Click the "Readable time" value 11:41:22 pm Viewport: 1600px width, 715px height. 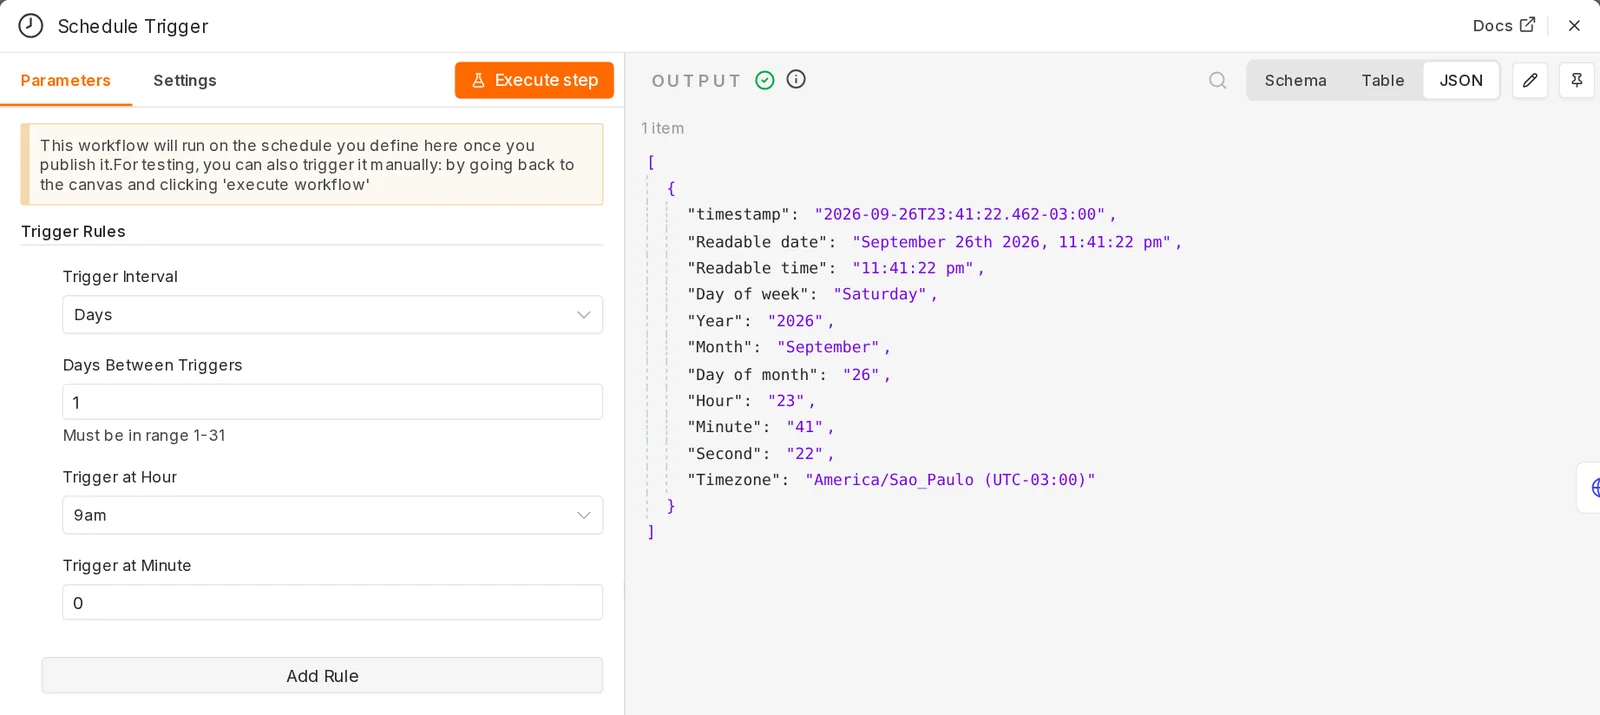(912, 268)
